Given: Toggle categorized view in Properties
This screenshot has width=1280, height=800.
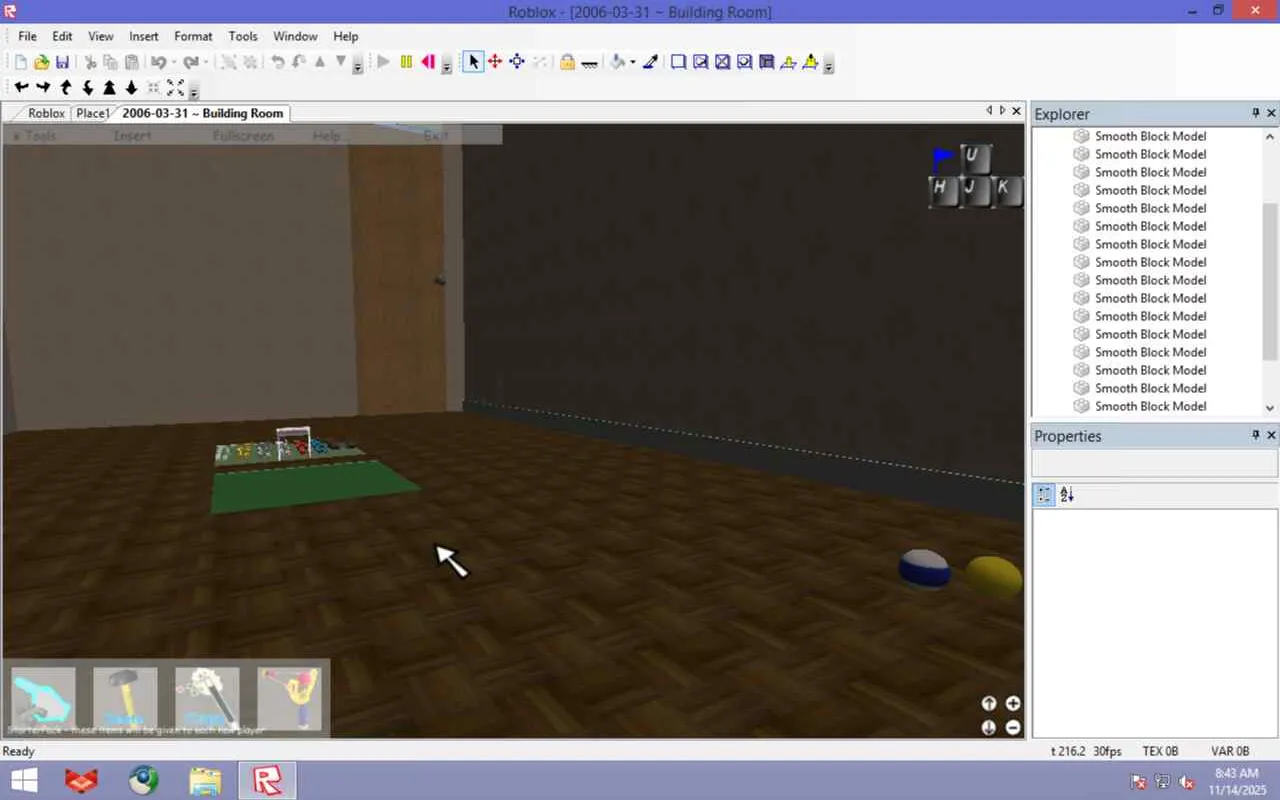Looking at the screenshot, I should tap(1044, 494).
